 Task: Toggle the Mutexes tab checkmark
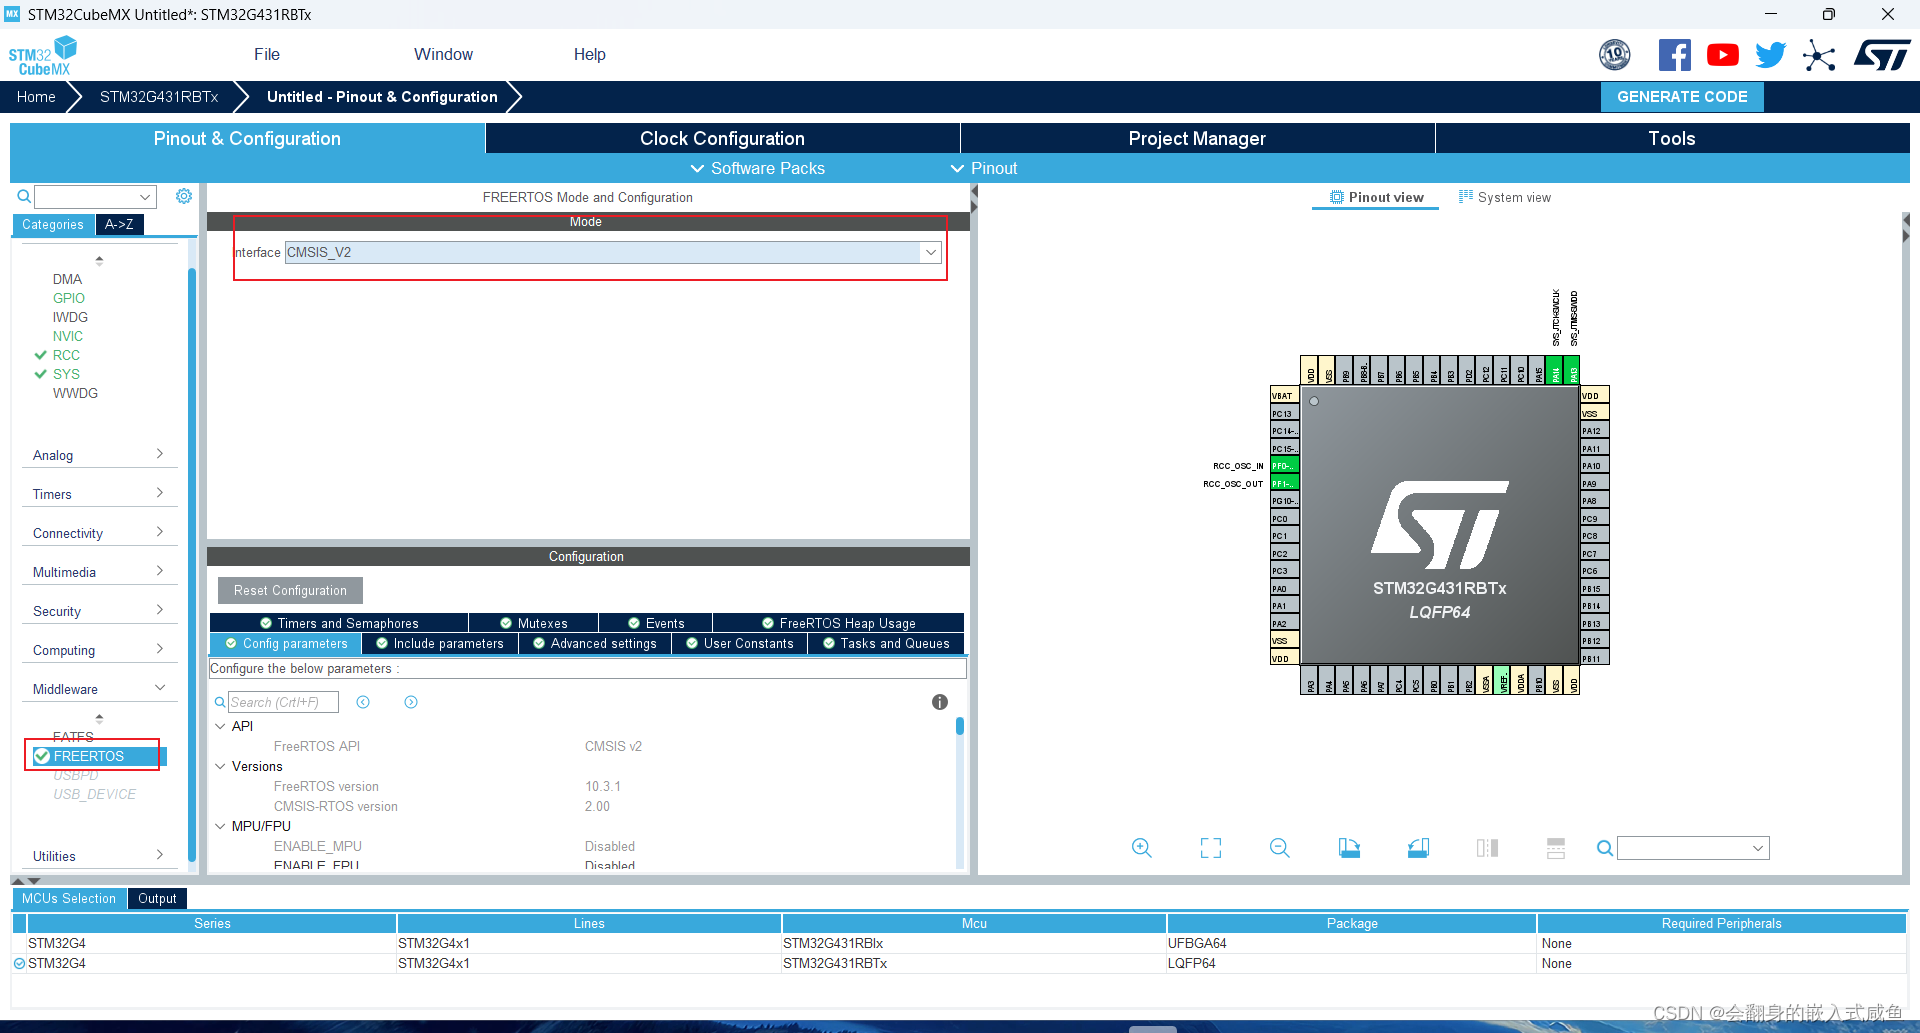(x=508, y=622)
